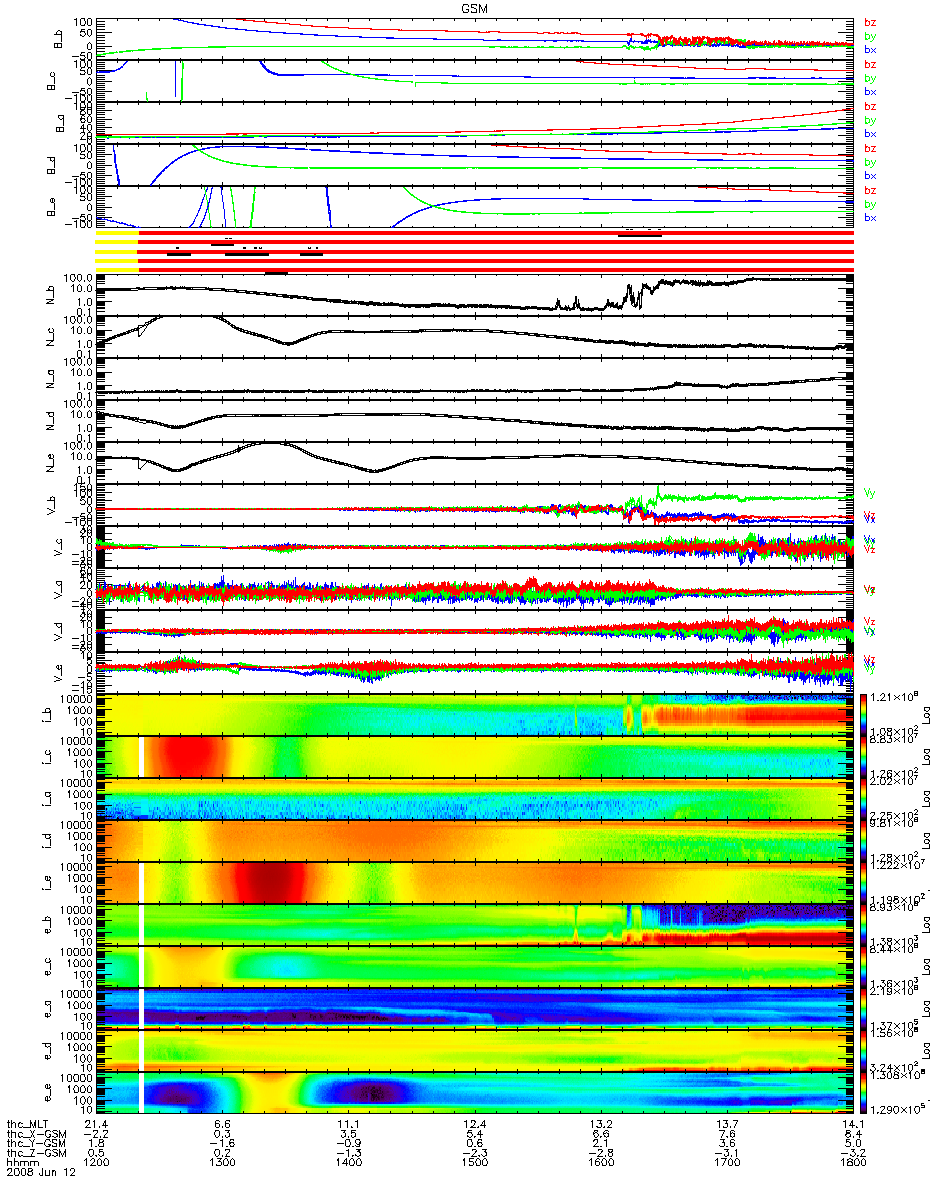Click the N_d density panel label
This screenshot has width=930, height=1200.
pos(48,420)
